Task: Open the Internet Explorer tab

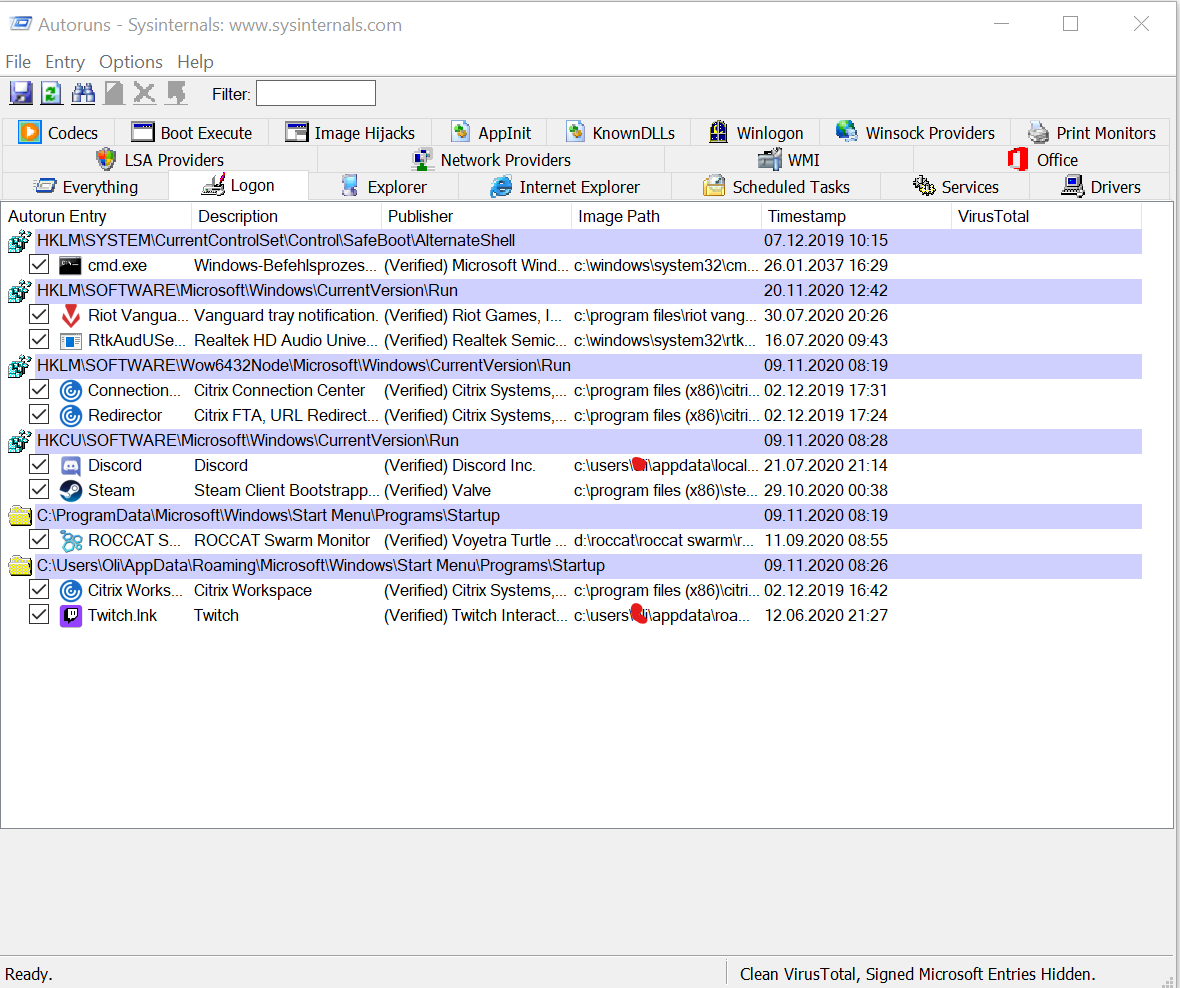Action: click(x=564, y=187)
